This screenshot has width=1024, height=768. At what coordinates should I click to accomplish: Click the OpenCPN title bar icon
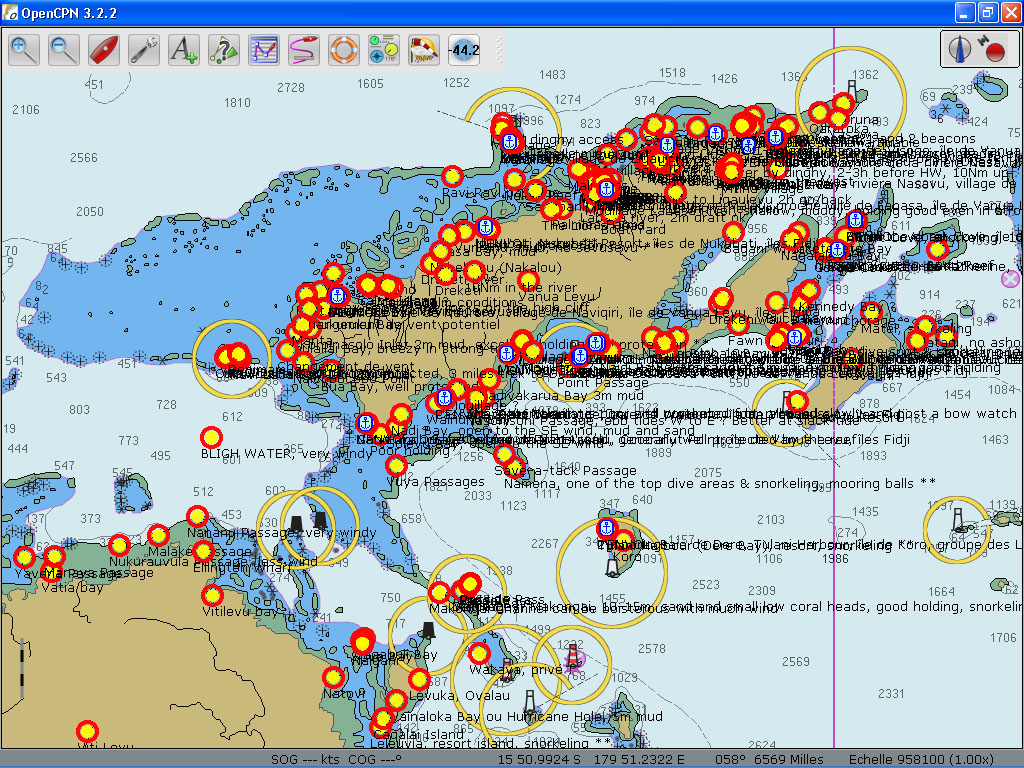(10, 12)
